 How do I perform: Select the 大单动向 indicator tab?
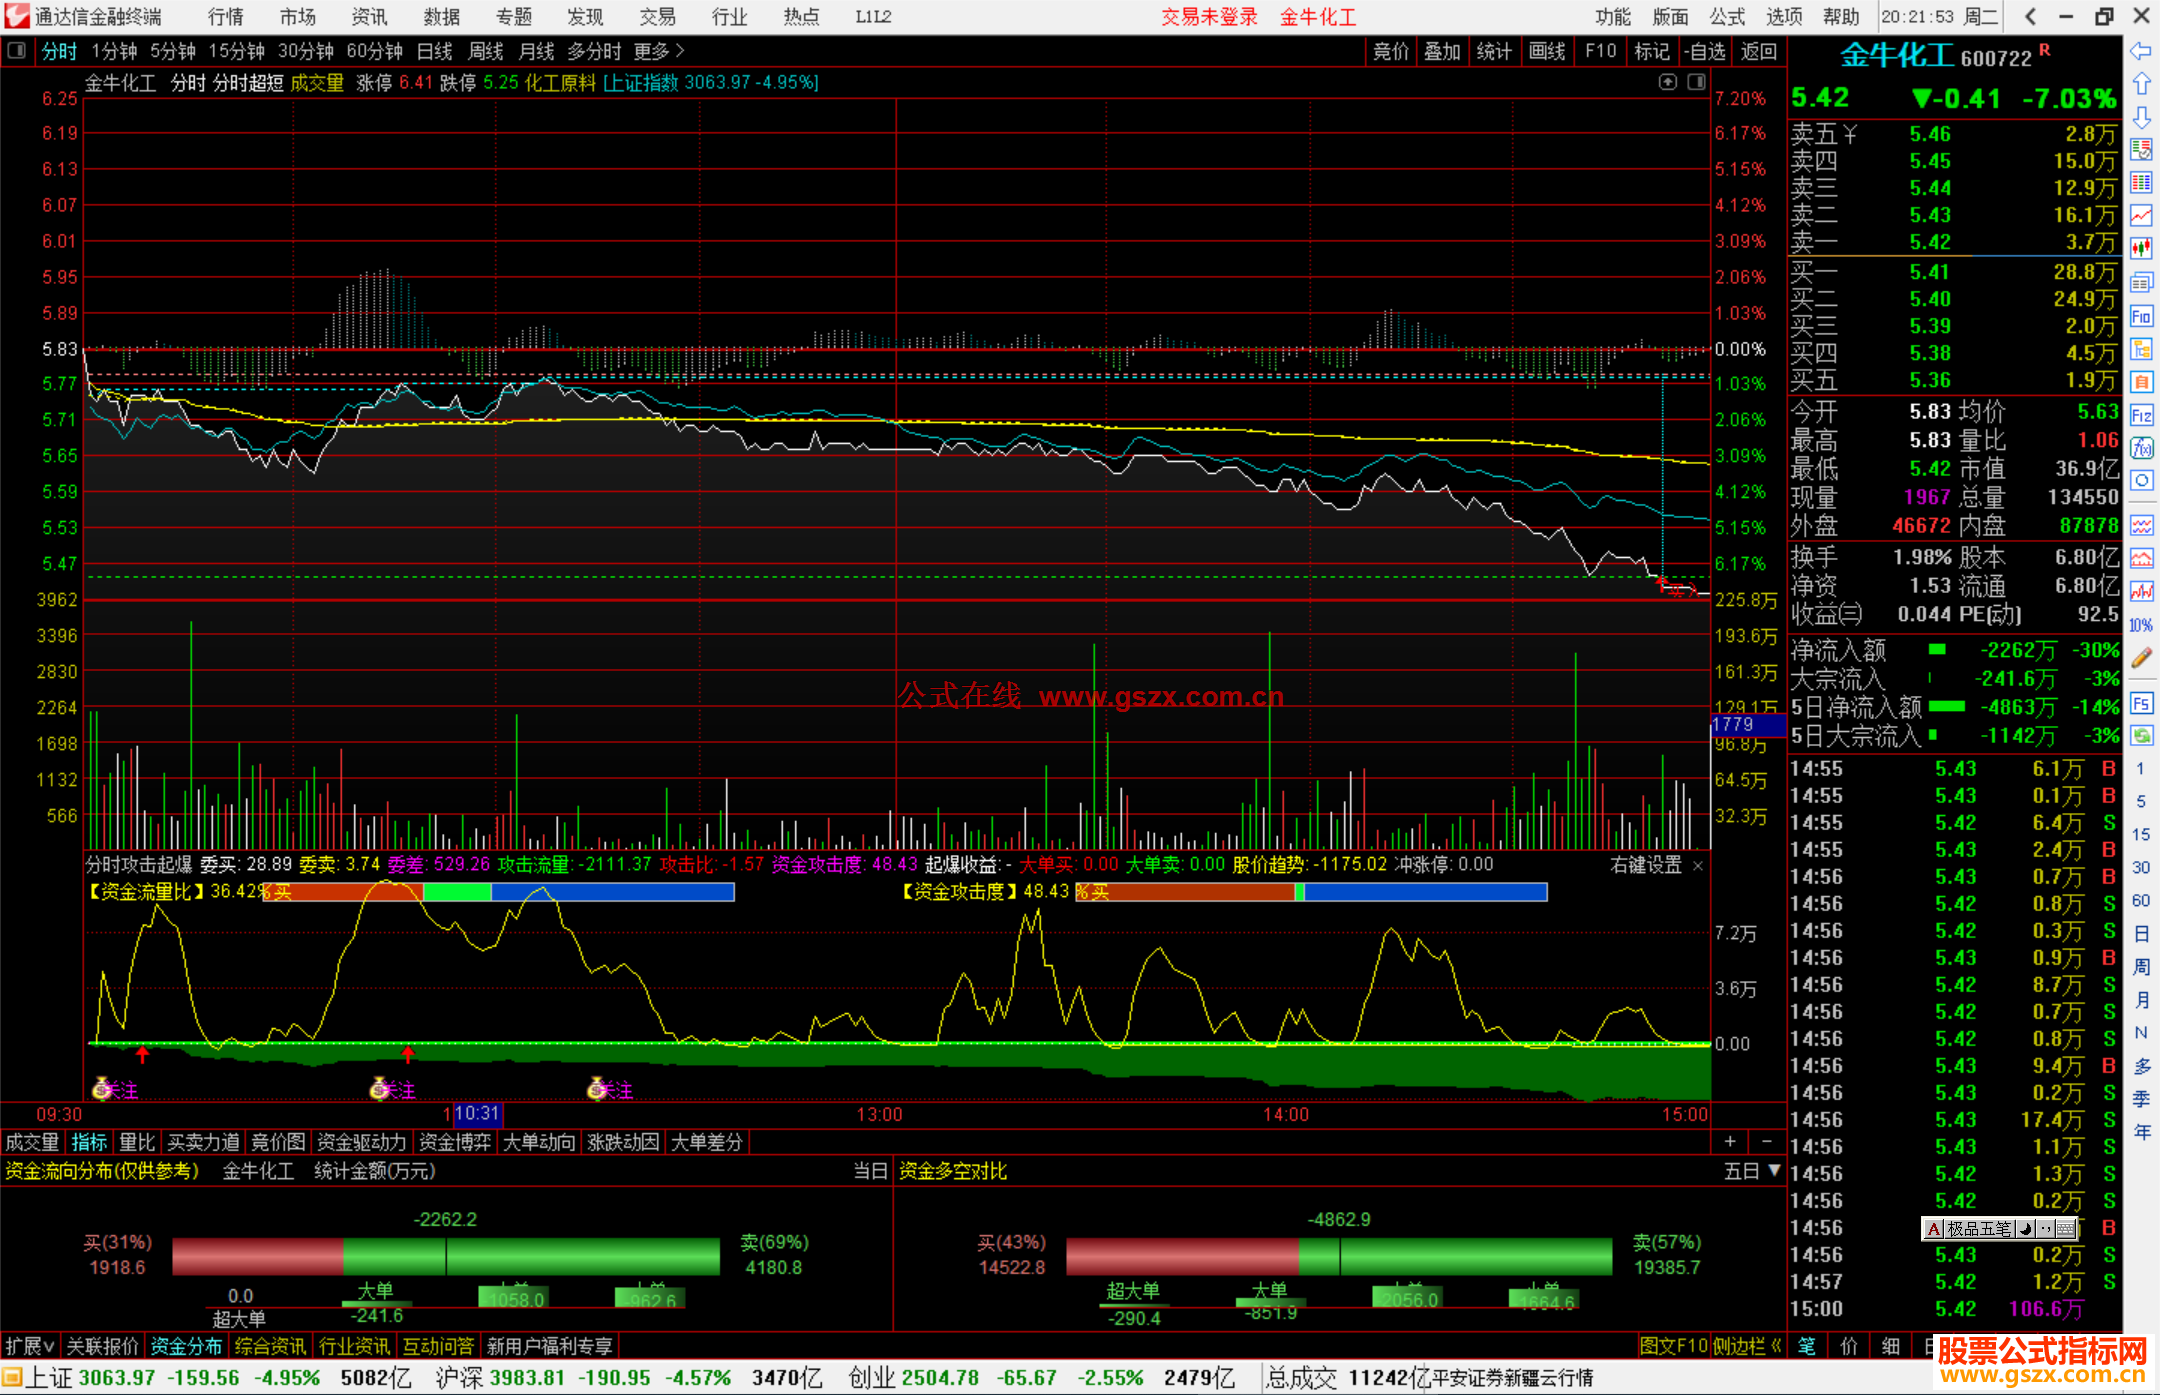(x=539, y=1142)
